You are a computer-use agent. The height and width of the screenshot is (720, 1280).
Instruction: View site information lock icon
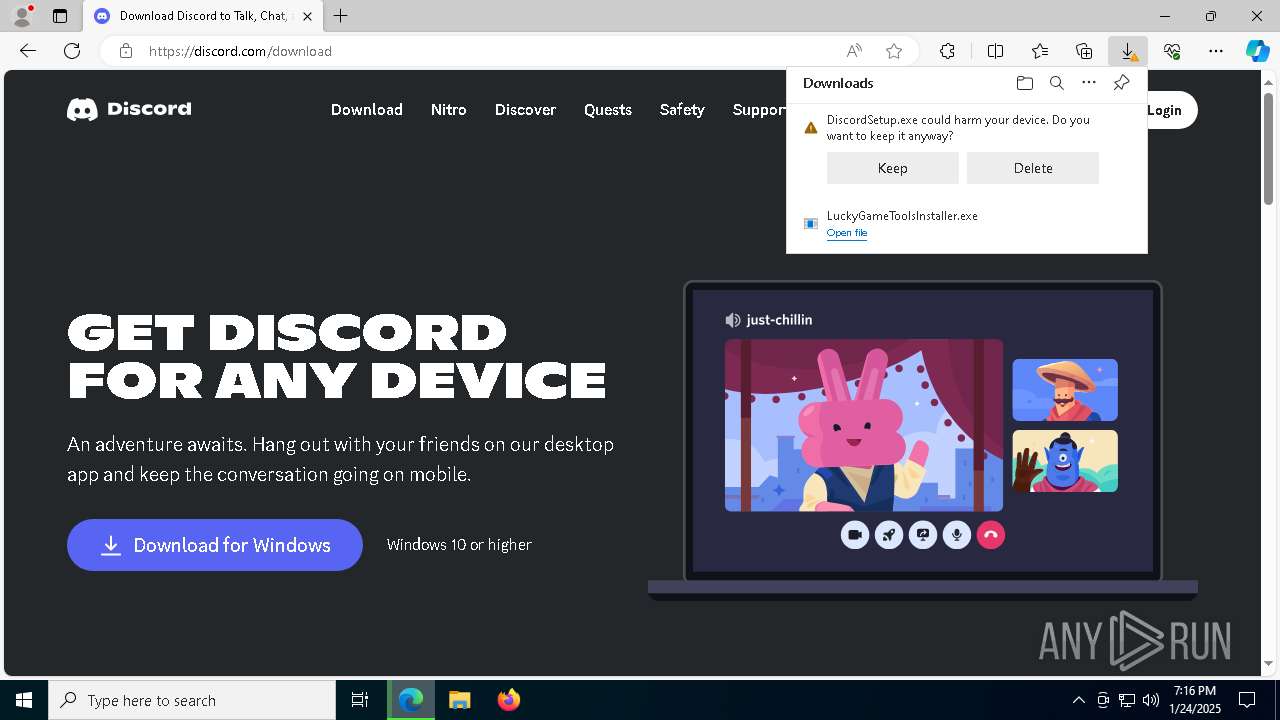coord(125,51)
